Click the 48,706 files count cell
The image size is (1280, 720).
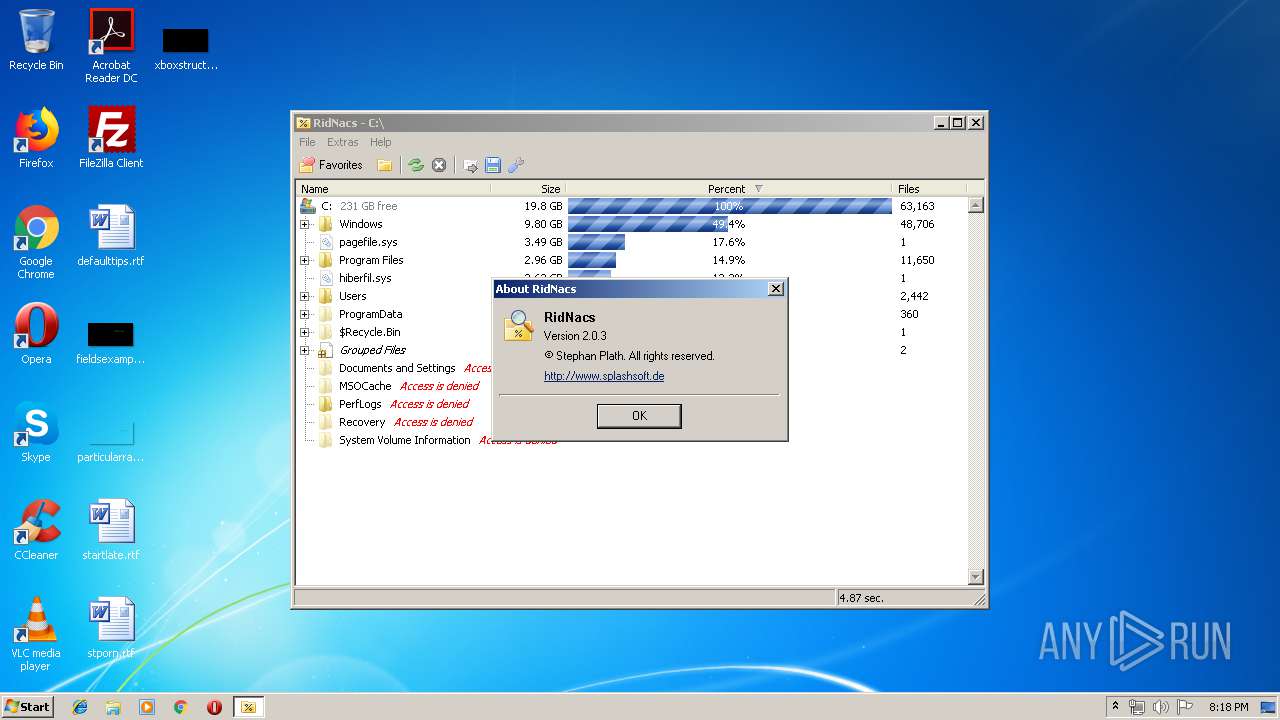coord(917,224)
